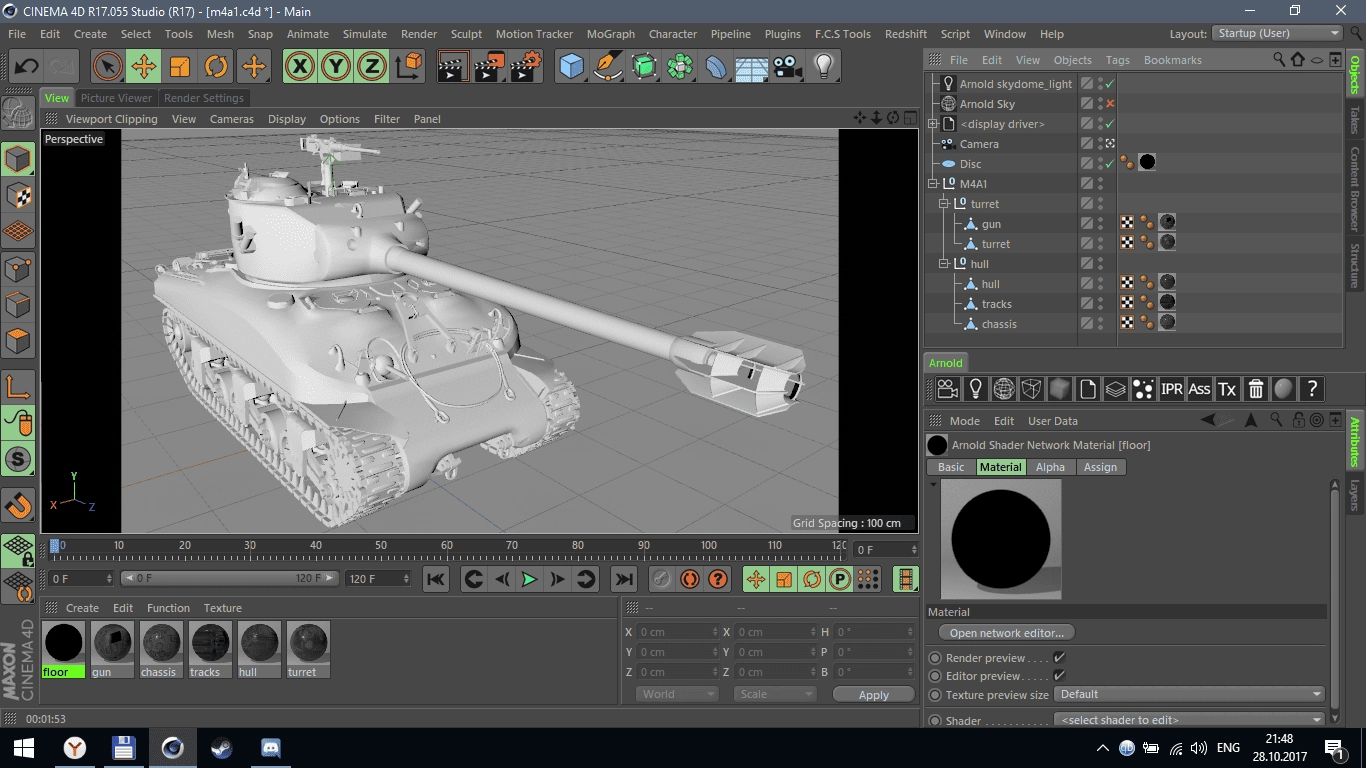This screenshot has height=768, width=1366.
Task: Add a Cube primitive object
Action: (572, 67)
